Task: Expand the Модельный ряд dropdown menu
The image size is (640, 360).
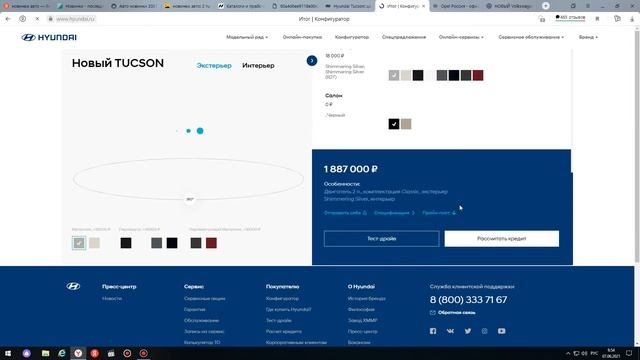Action: (x=247, y=37)
